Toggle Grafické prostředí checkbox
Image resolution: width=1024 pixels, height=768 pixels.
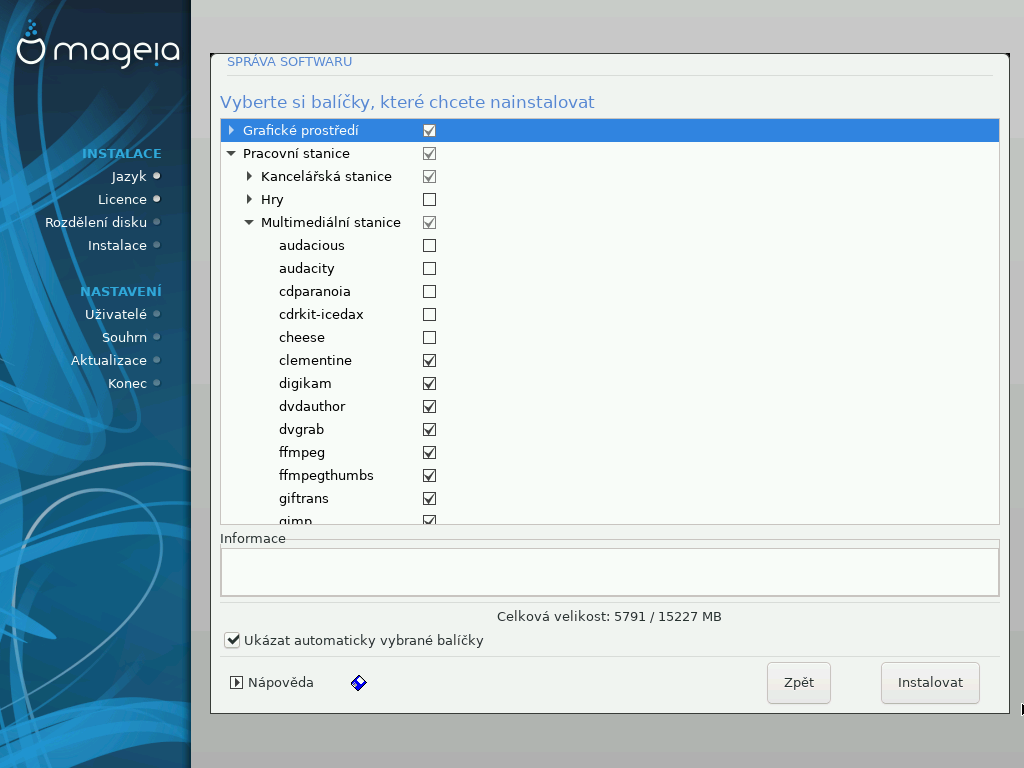(429, 131)
